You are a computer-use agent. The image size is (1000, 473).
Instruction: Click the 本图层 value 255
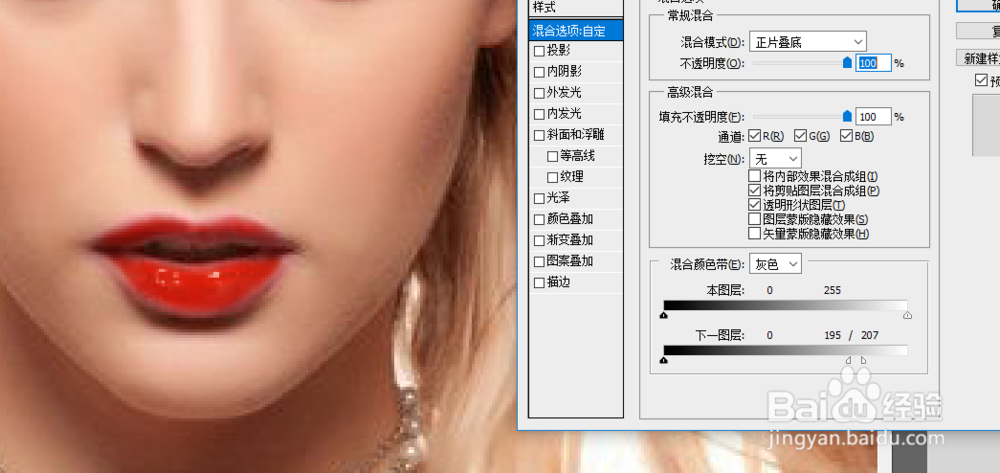[x=832, y=291]
